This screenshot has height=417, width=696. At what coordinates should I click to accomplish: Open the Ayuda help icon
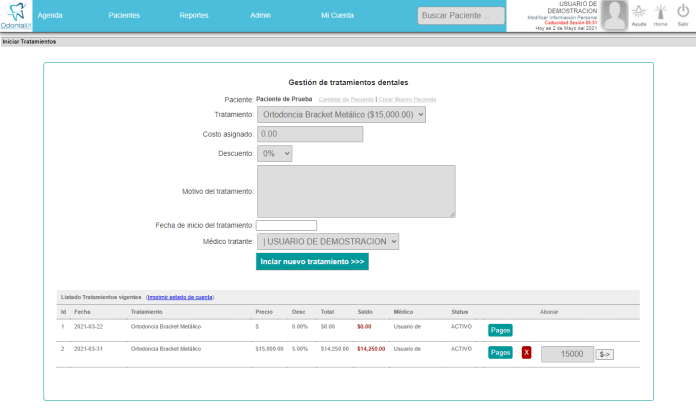[638, 12]
